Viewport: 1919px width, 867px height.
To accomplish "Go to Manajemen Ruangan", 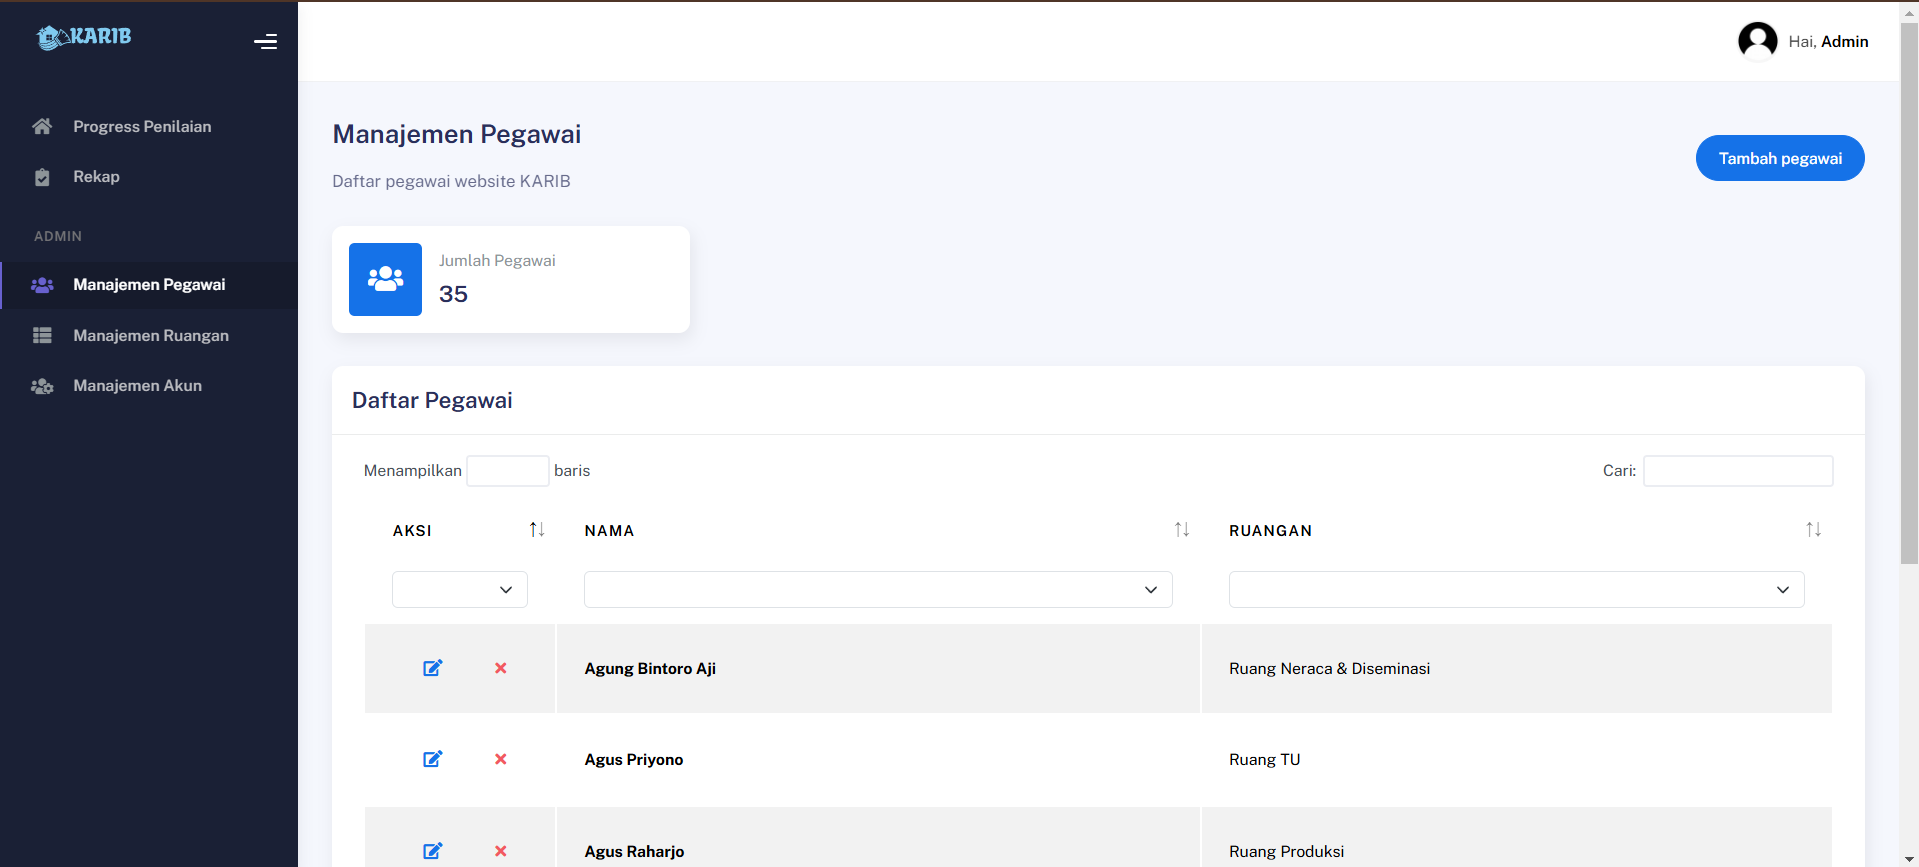I will tap(150, 336).
